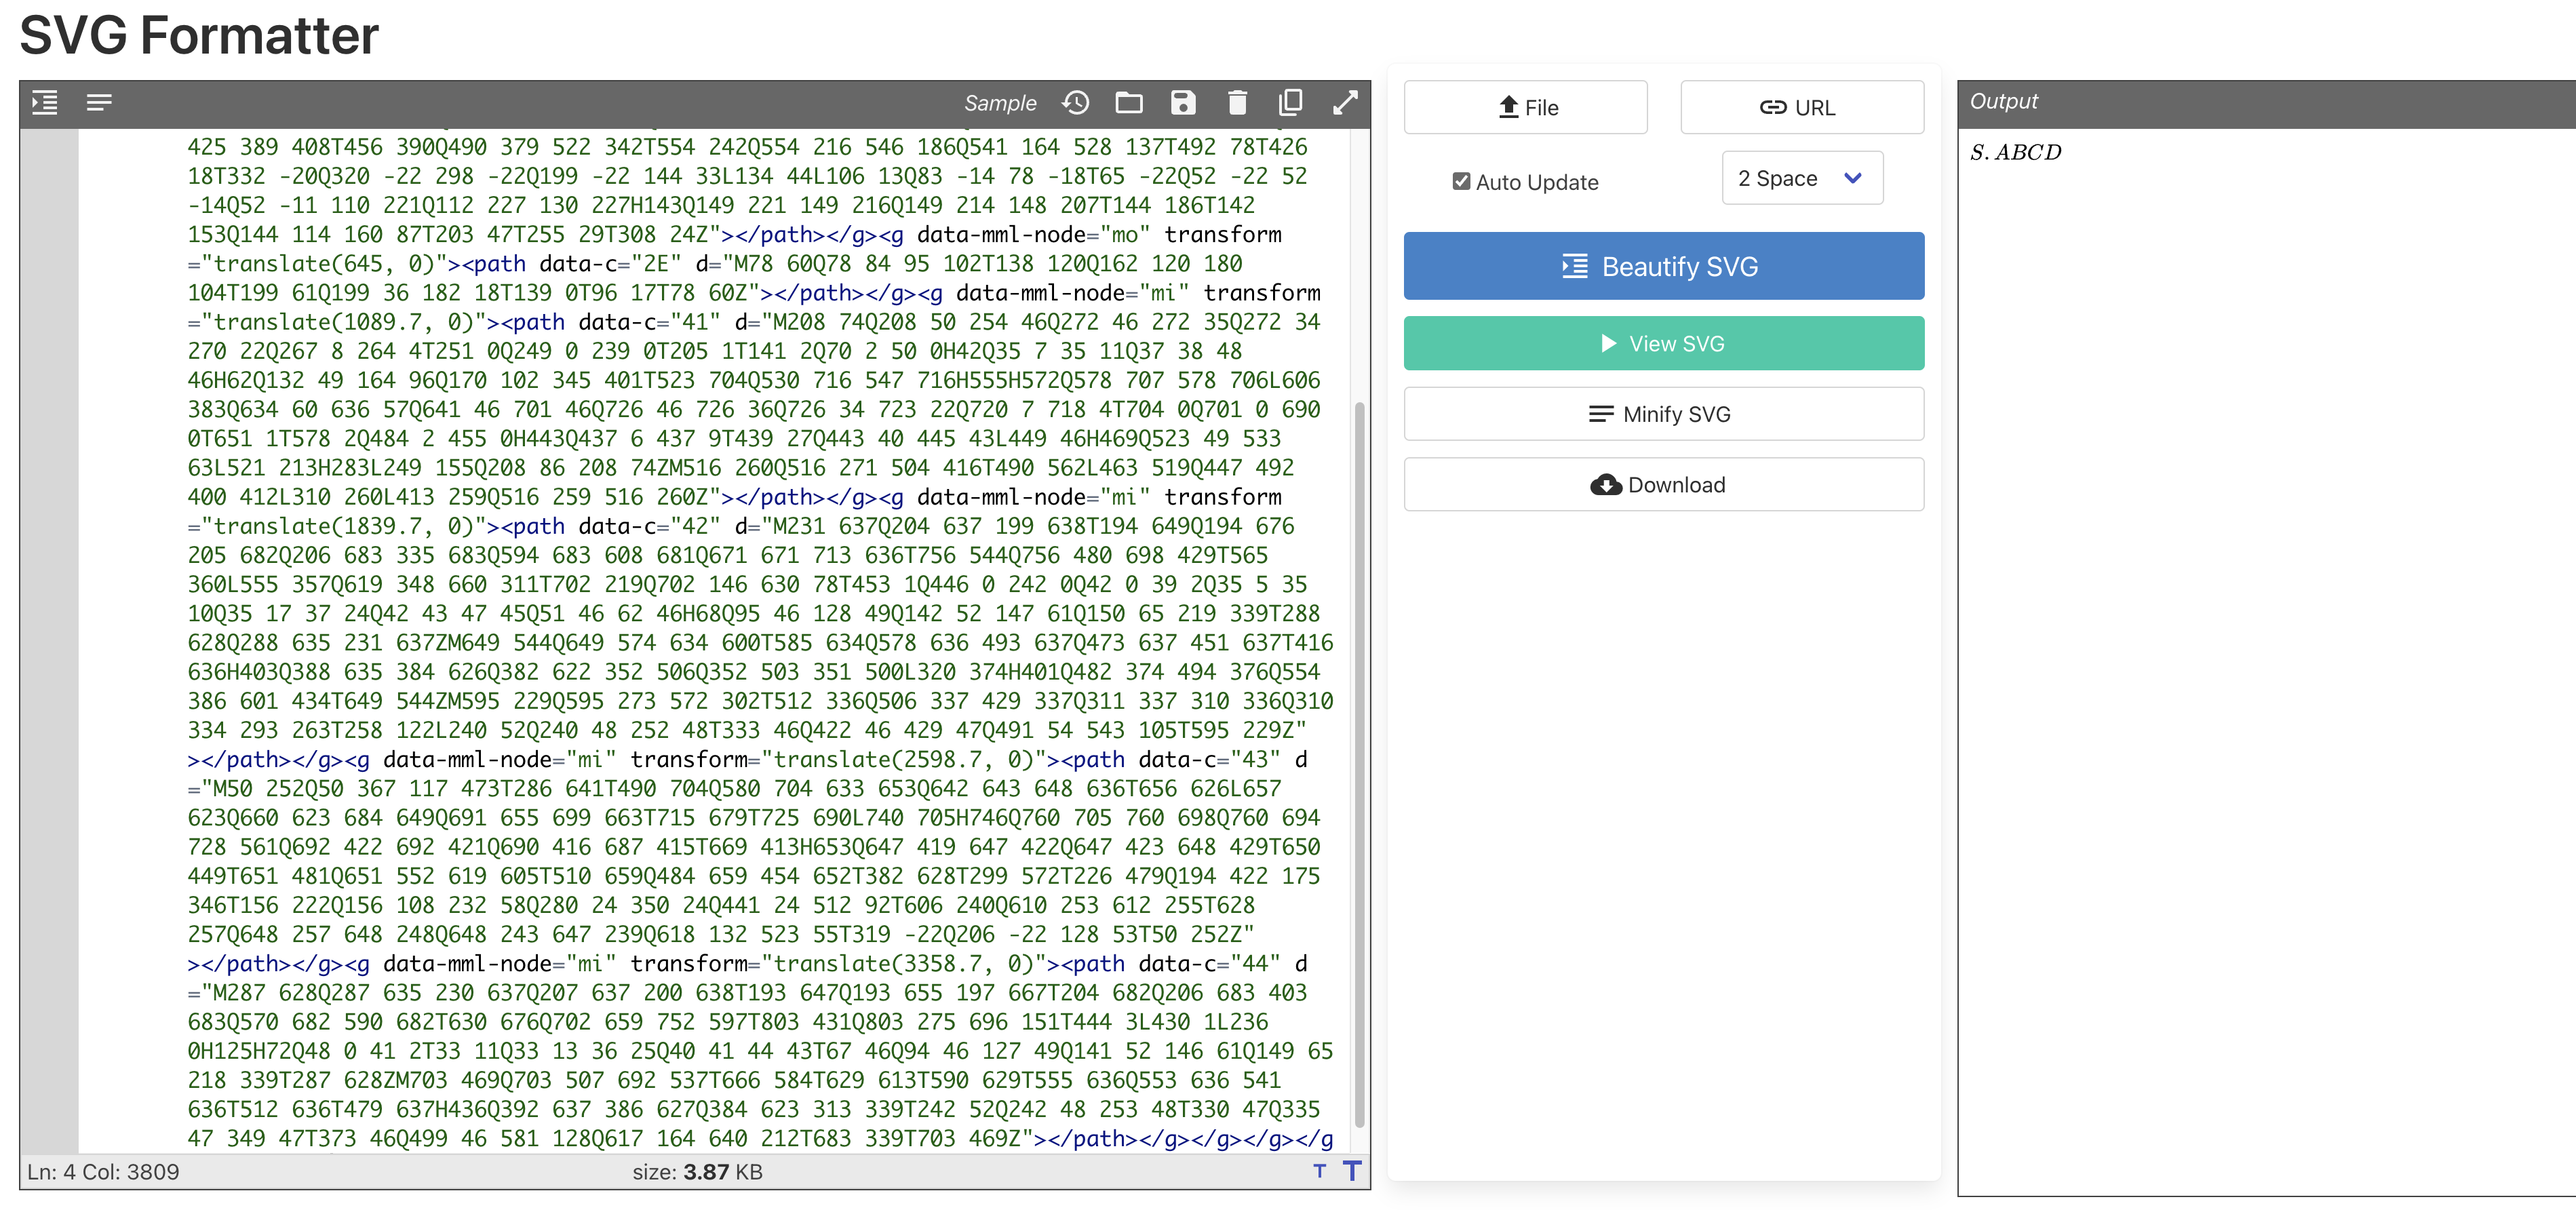This screenshot has height=1210, width=2576.
Task: Clear the editor via the trash icon
Action: (x=1237, y=103)
